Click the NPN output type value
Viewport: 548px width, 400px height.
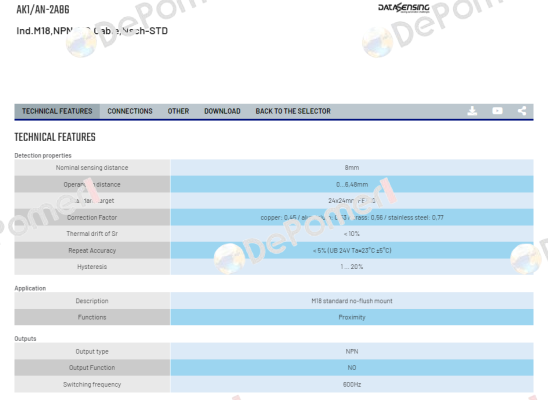352,351
